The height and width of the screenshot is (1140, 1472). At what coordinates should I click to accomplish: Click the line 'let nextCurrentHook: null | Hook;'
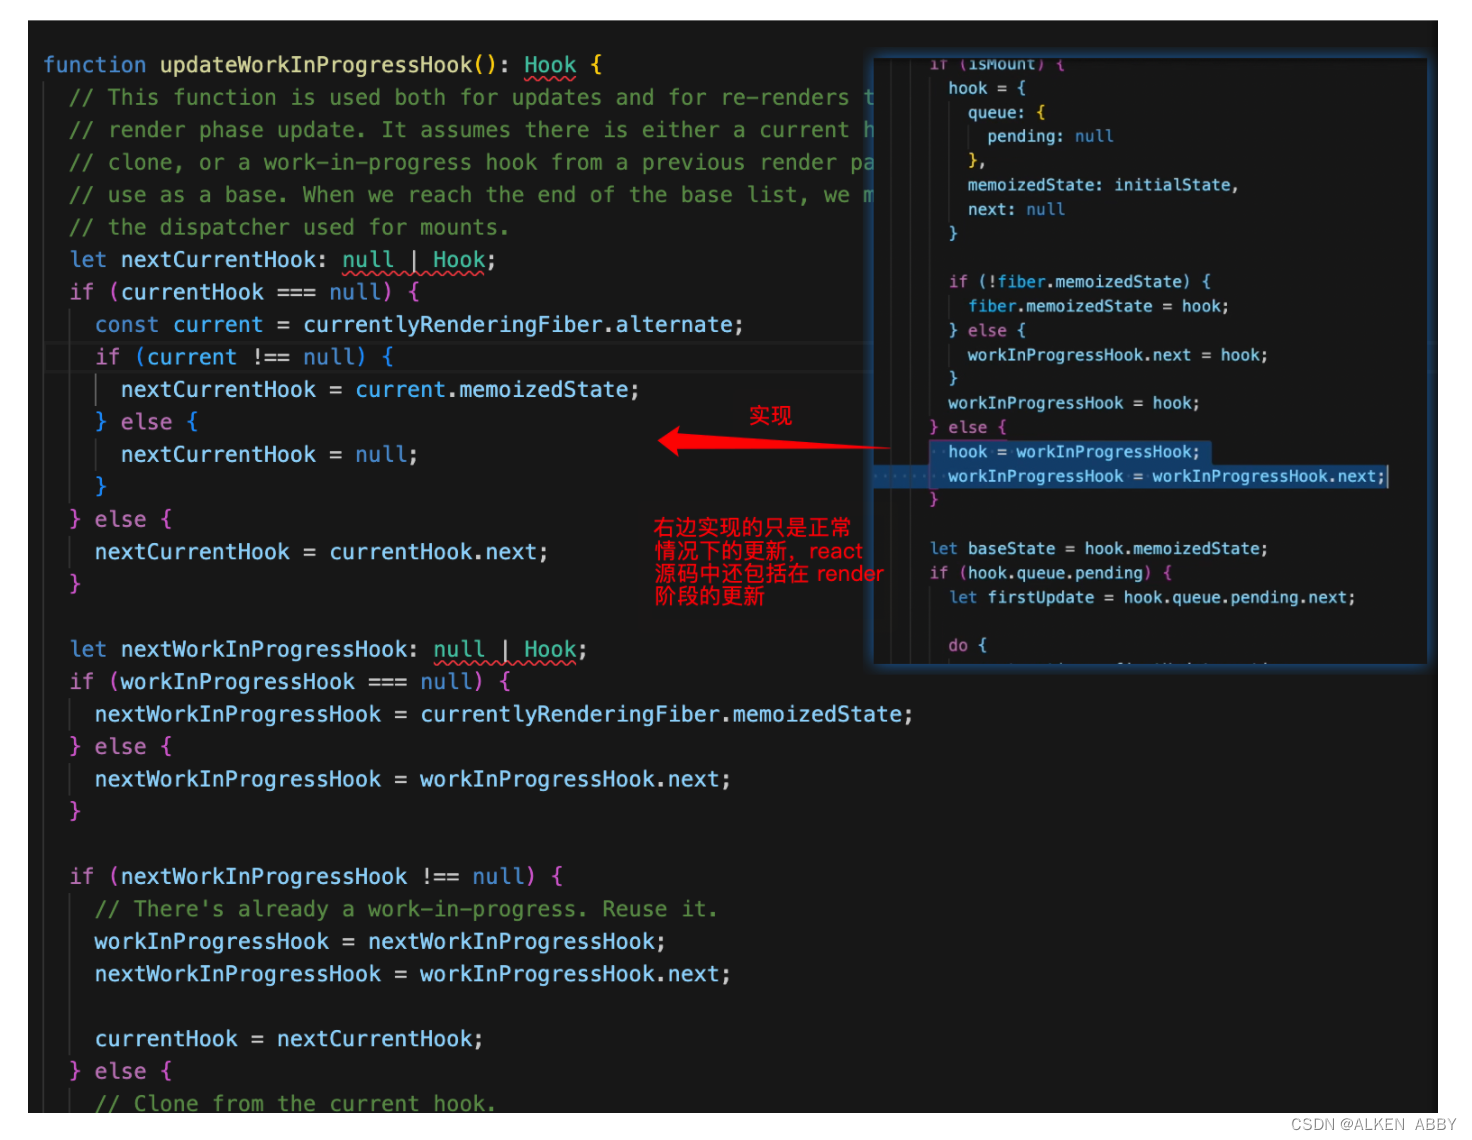click(x=283, y=260)
